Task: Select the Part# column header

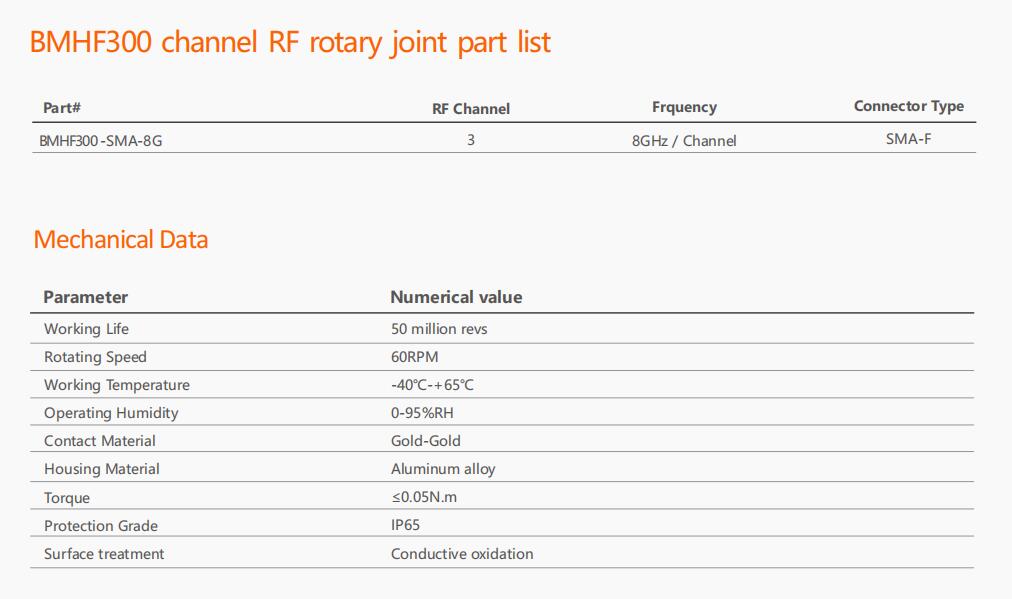Action: point(62,108)
